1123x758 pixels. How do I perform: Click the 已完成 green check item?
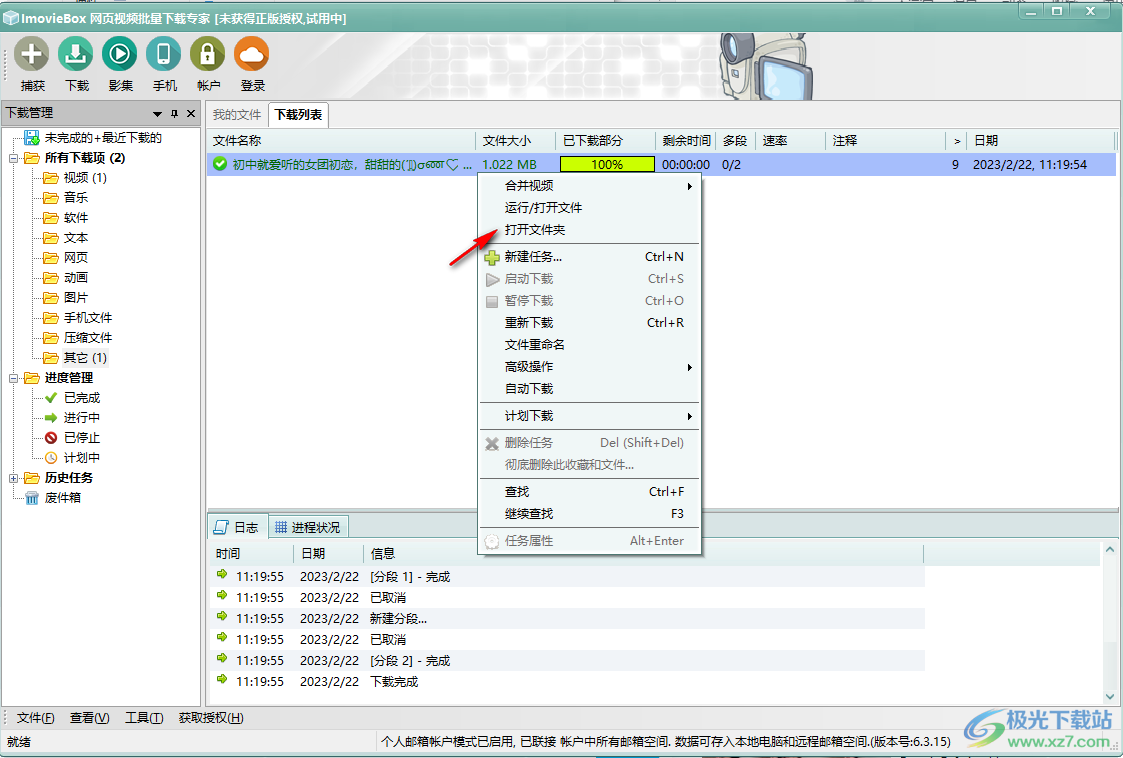pyautogui.click(x=82, y=398)
